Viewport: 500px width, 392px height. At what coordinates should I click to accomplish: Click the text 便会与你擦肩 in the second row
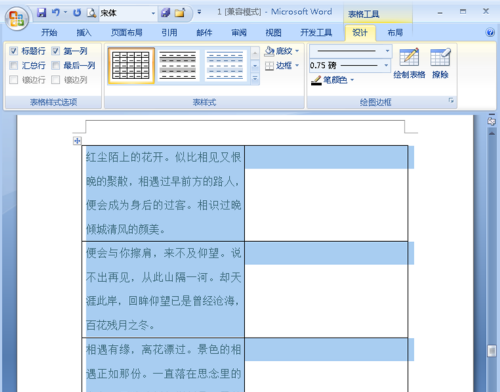tap(119, 253)
